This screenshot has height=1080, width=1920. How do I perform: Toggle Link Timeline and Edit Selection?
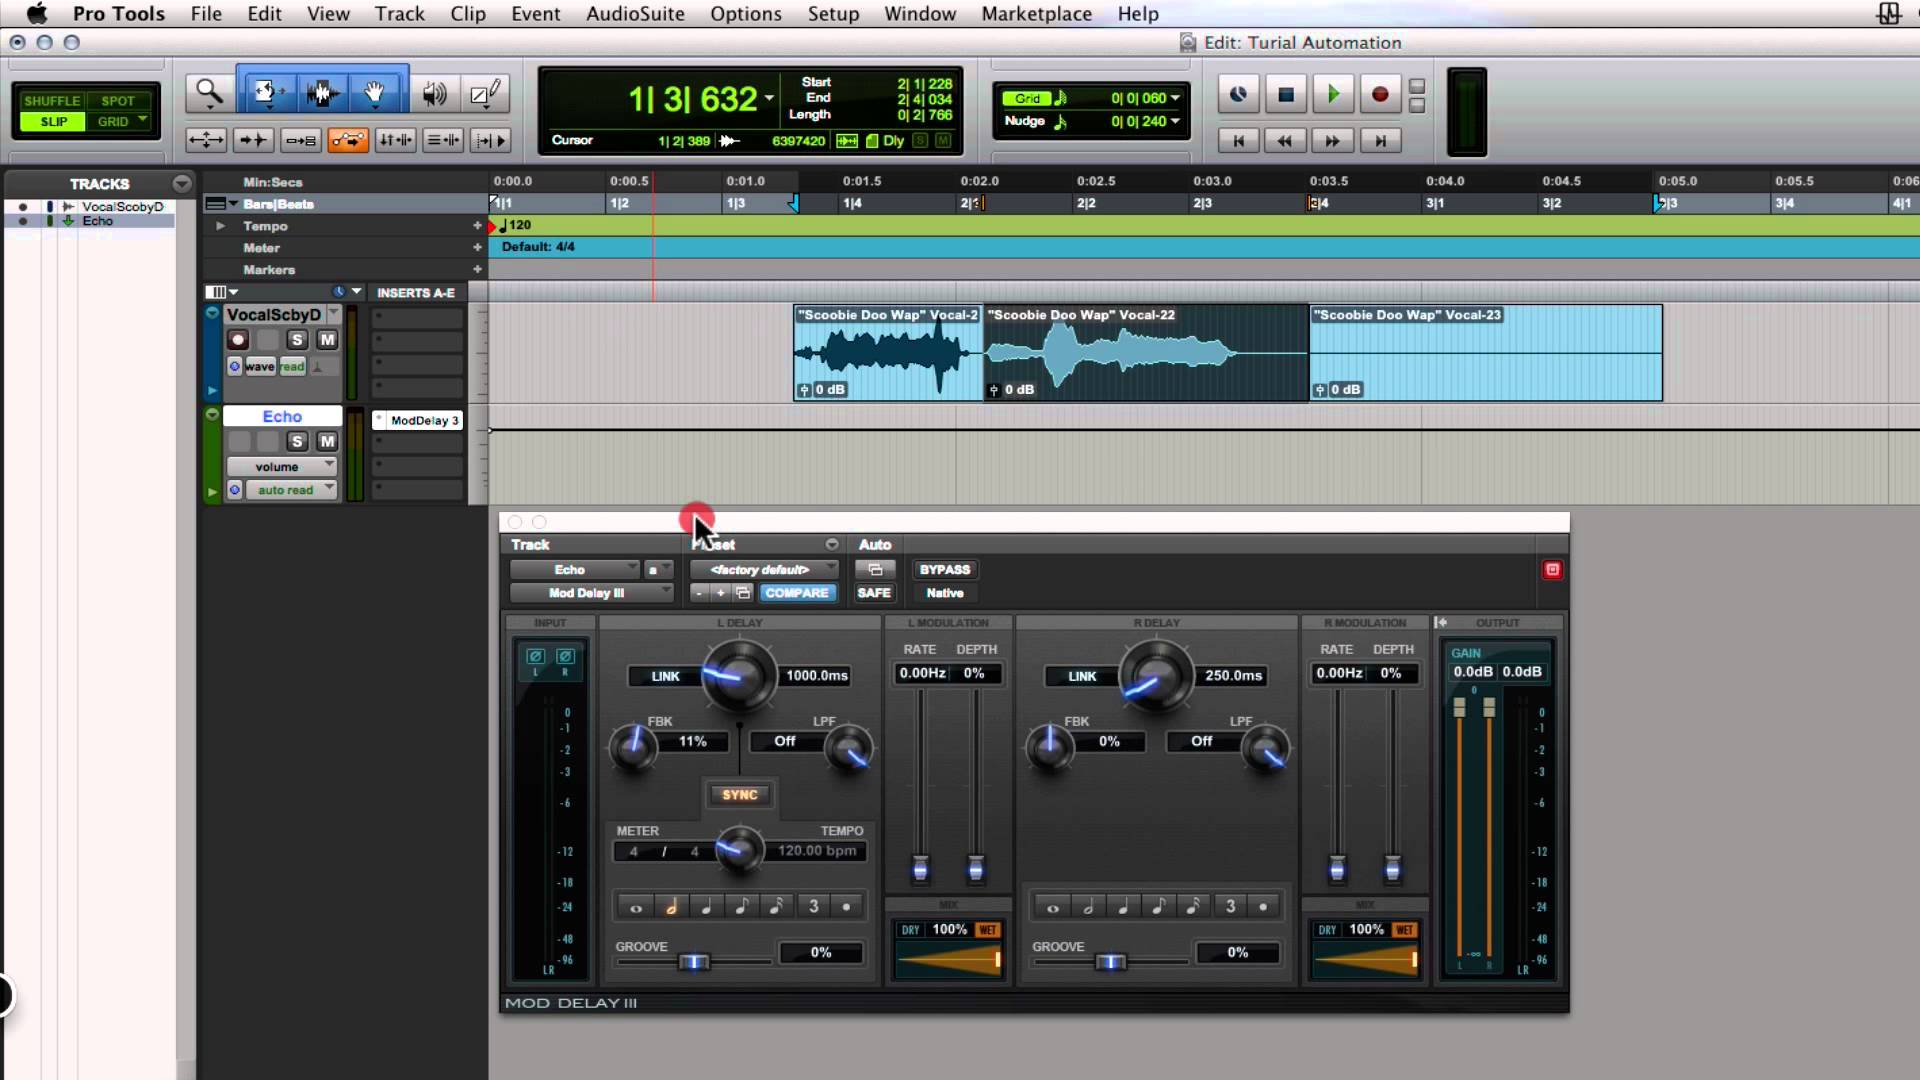click(x=396, y=140)
